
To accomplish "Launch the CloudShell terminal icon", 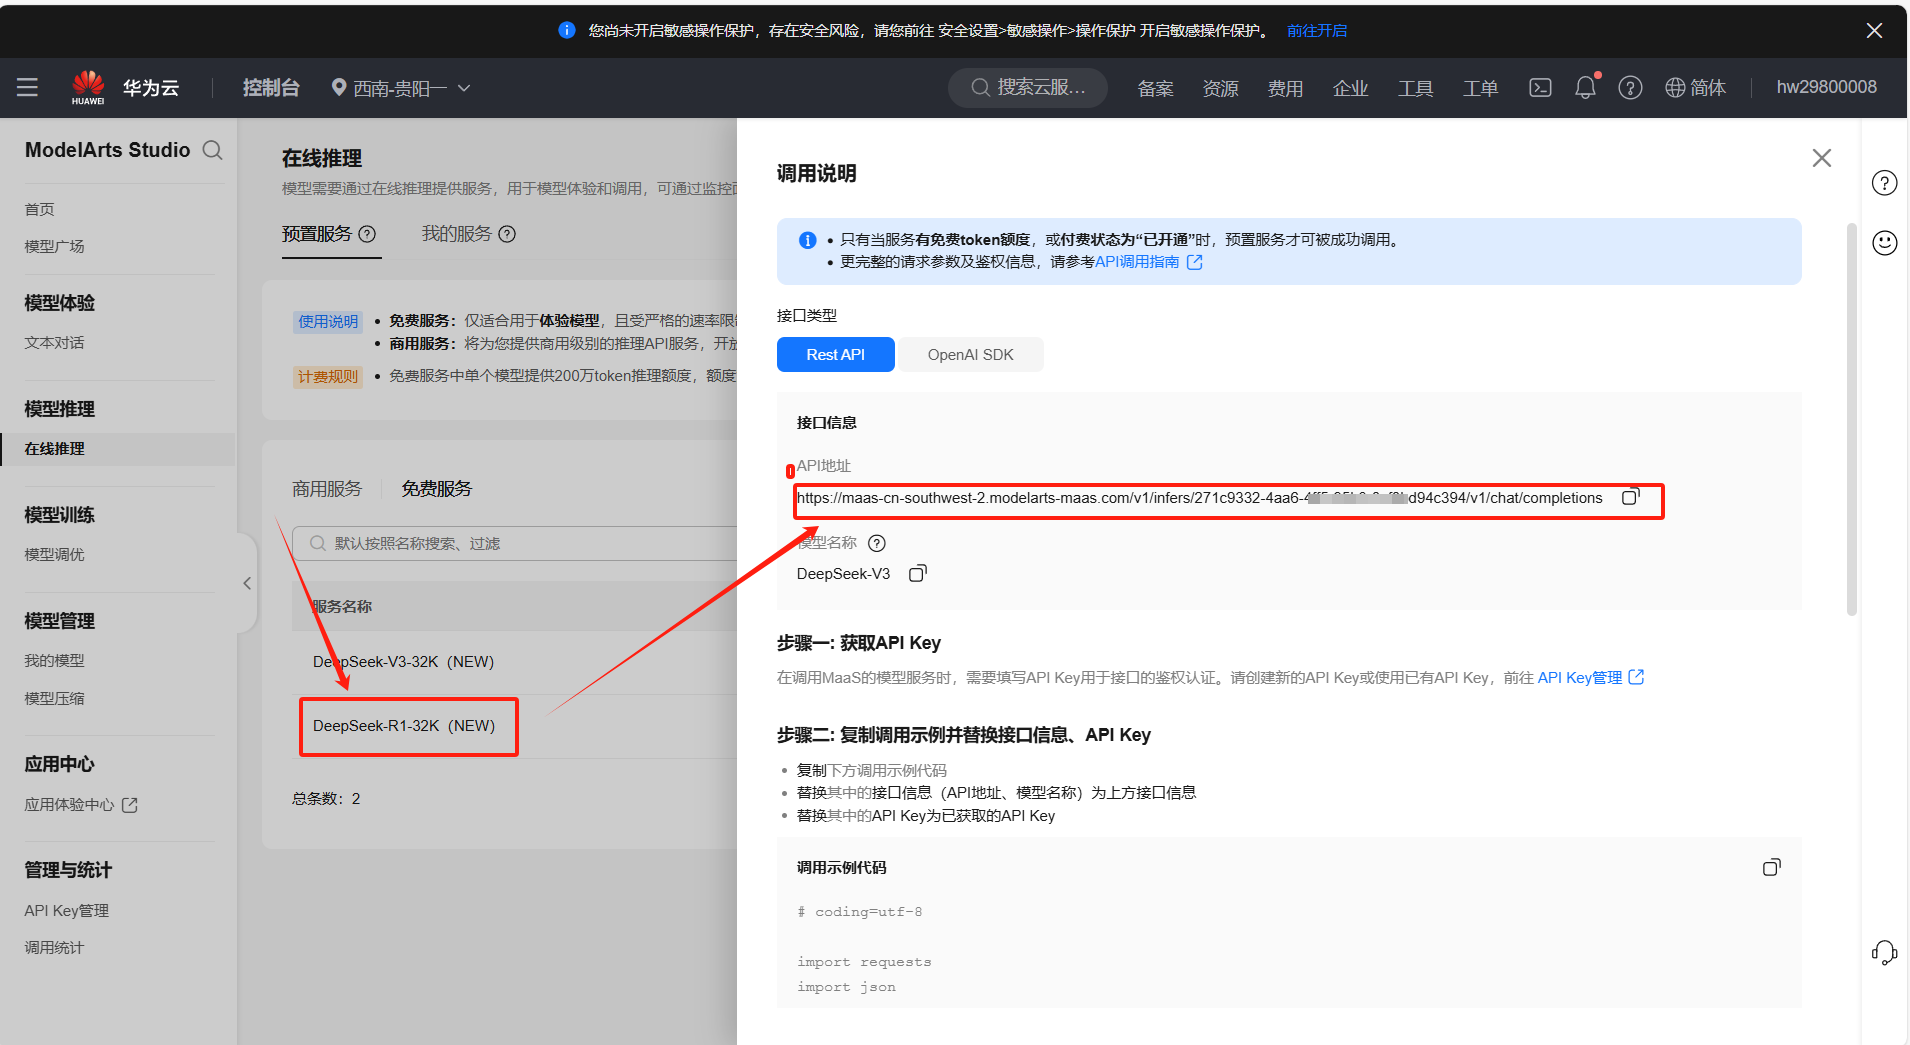I will (x=1540, y=88).
